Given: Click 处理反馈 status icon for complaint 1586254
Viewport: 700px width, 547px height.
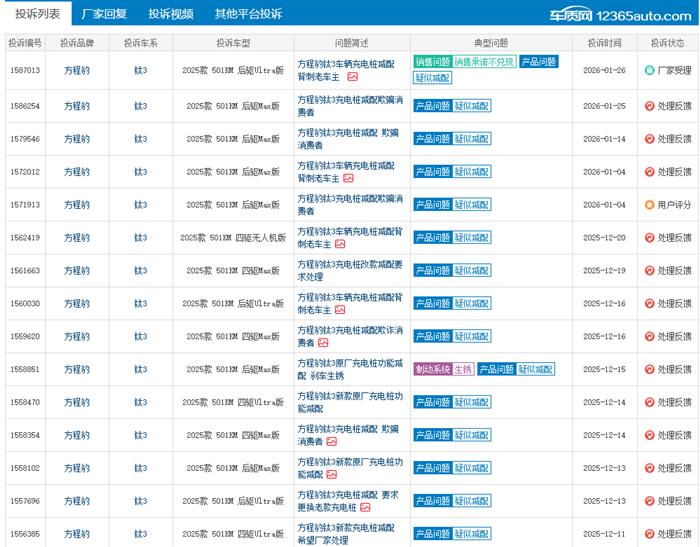Looking at the screenshot, I should click(x=649, y=105).
